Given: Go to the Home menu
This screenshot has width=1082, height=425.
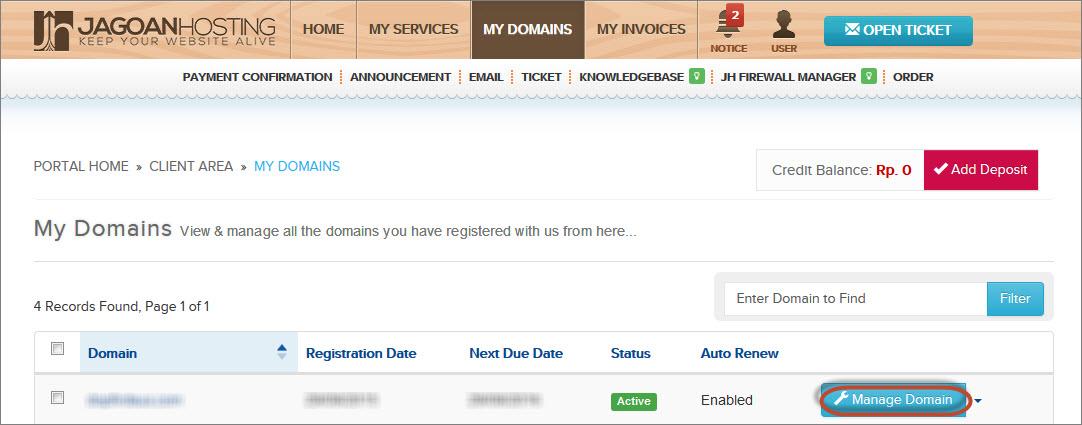Looking at the screenshot, I should [x=323, y=30].
